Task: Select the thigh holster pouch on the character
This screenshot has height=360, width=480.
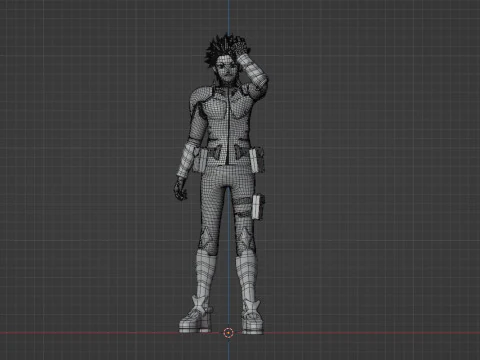Action: tap(259, 207)
